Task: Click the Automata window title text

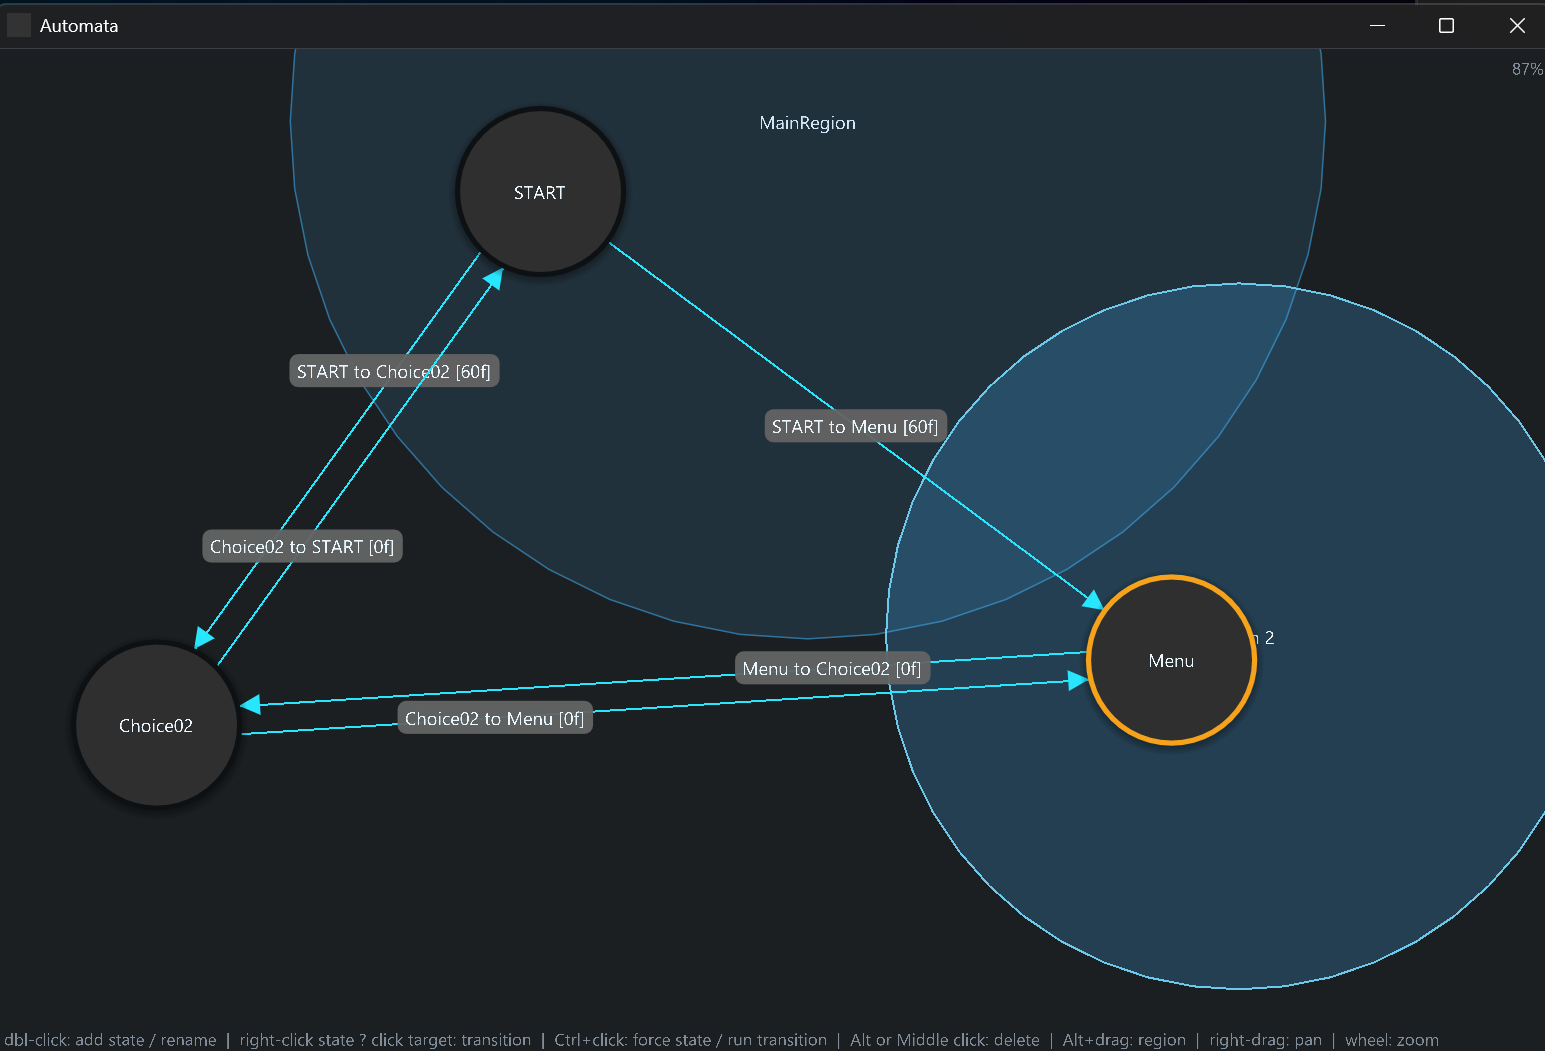Action: (79, 26)
